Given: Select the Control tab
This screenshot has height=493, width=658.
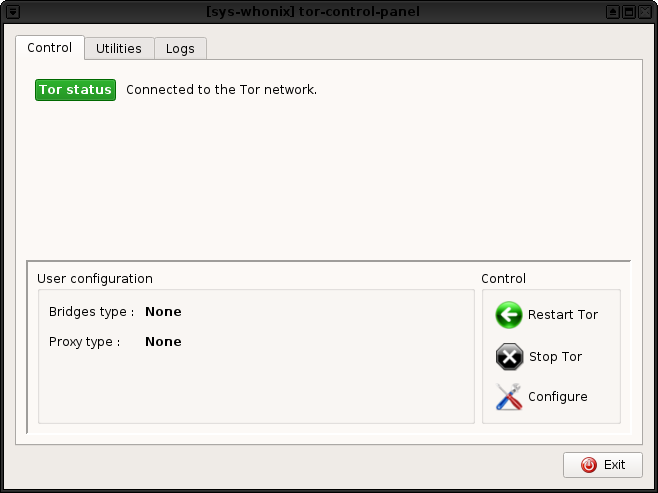Looking at the screenshot, I should point(49,48).
